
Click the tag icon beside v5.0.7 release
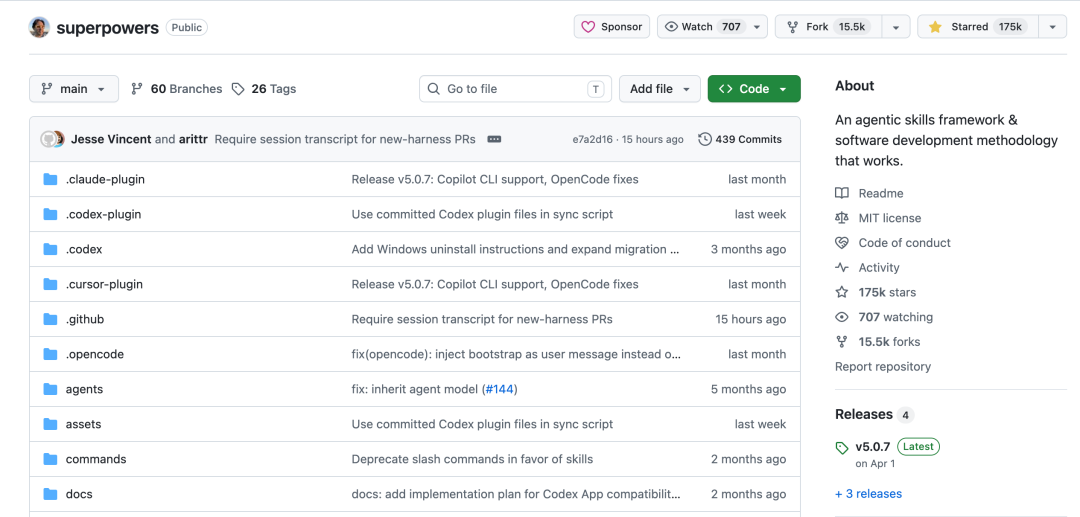tap(842, 448)
